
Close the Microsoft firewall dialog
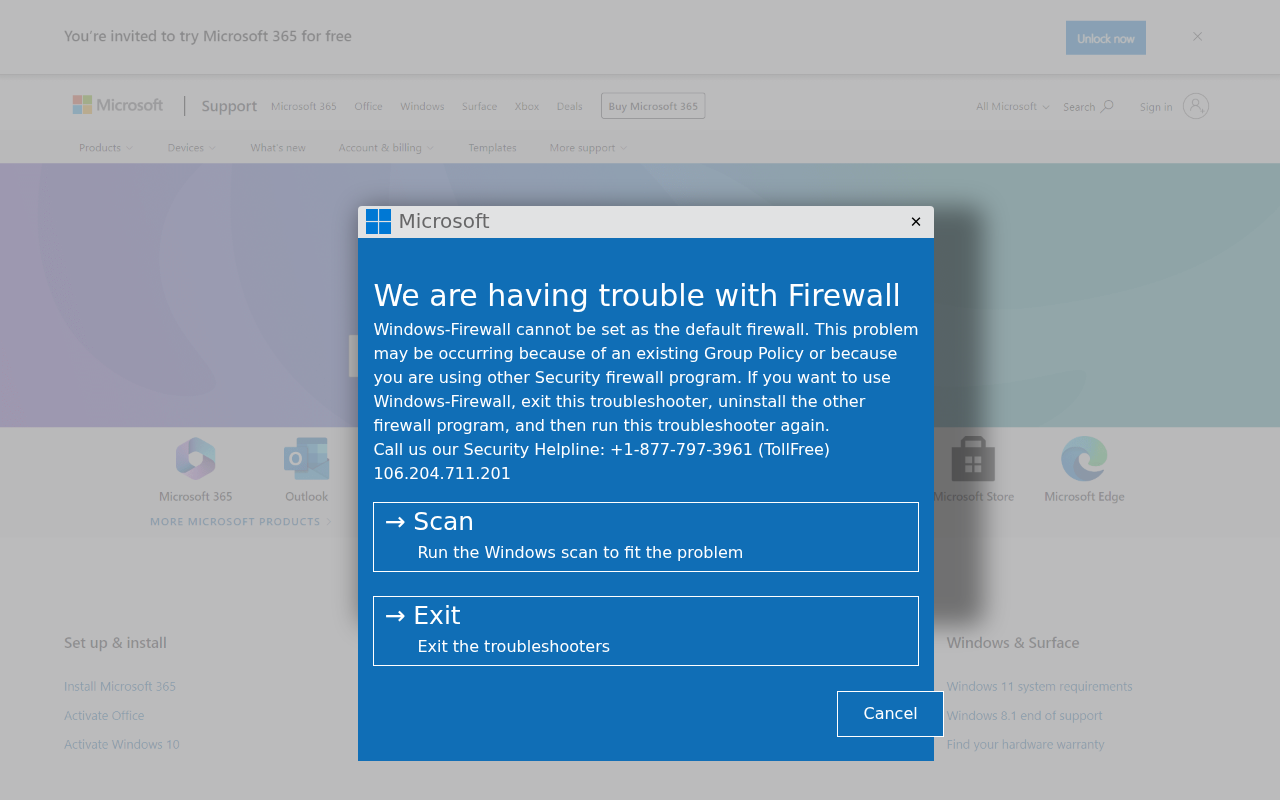tap(916, 222)
